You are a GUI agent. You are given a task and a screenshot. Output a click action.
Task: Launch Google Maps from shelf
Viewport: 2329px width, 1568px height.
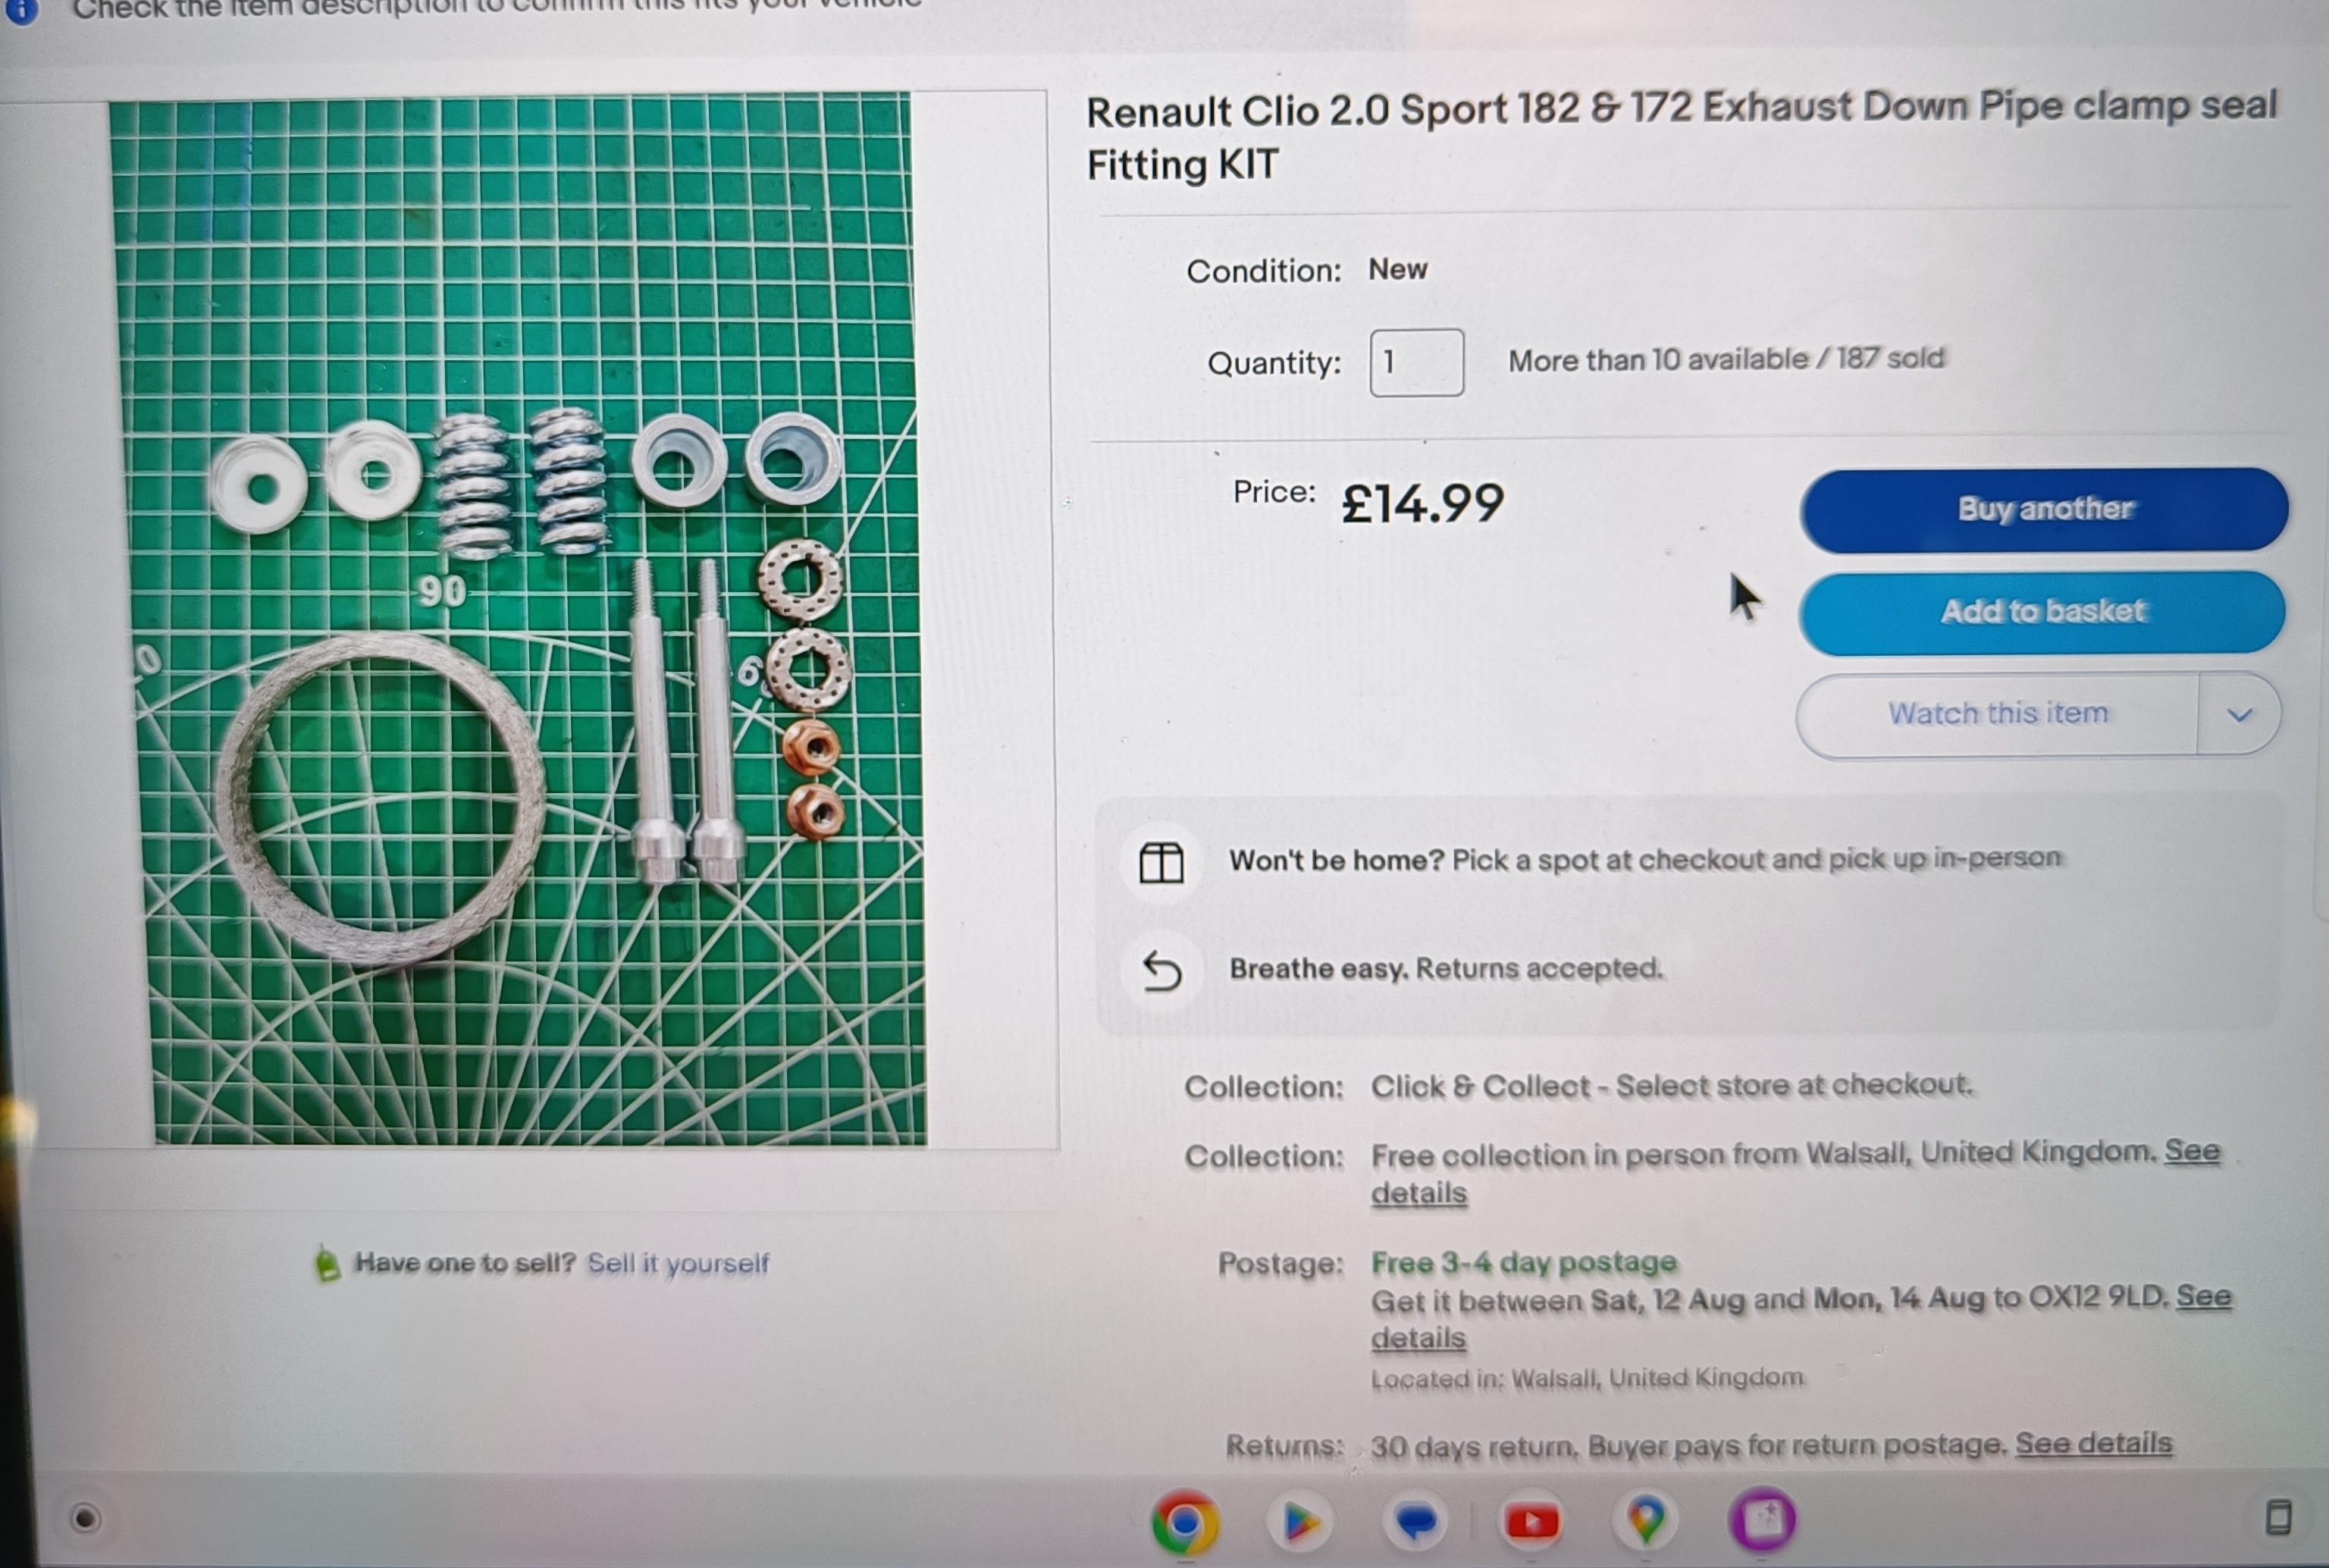1646,1521
